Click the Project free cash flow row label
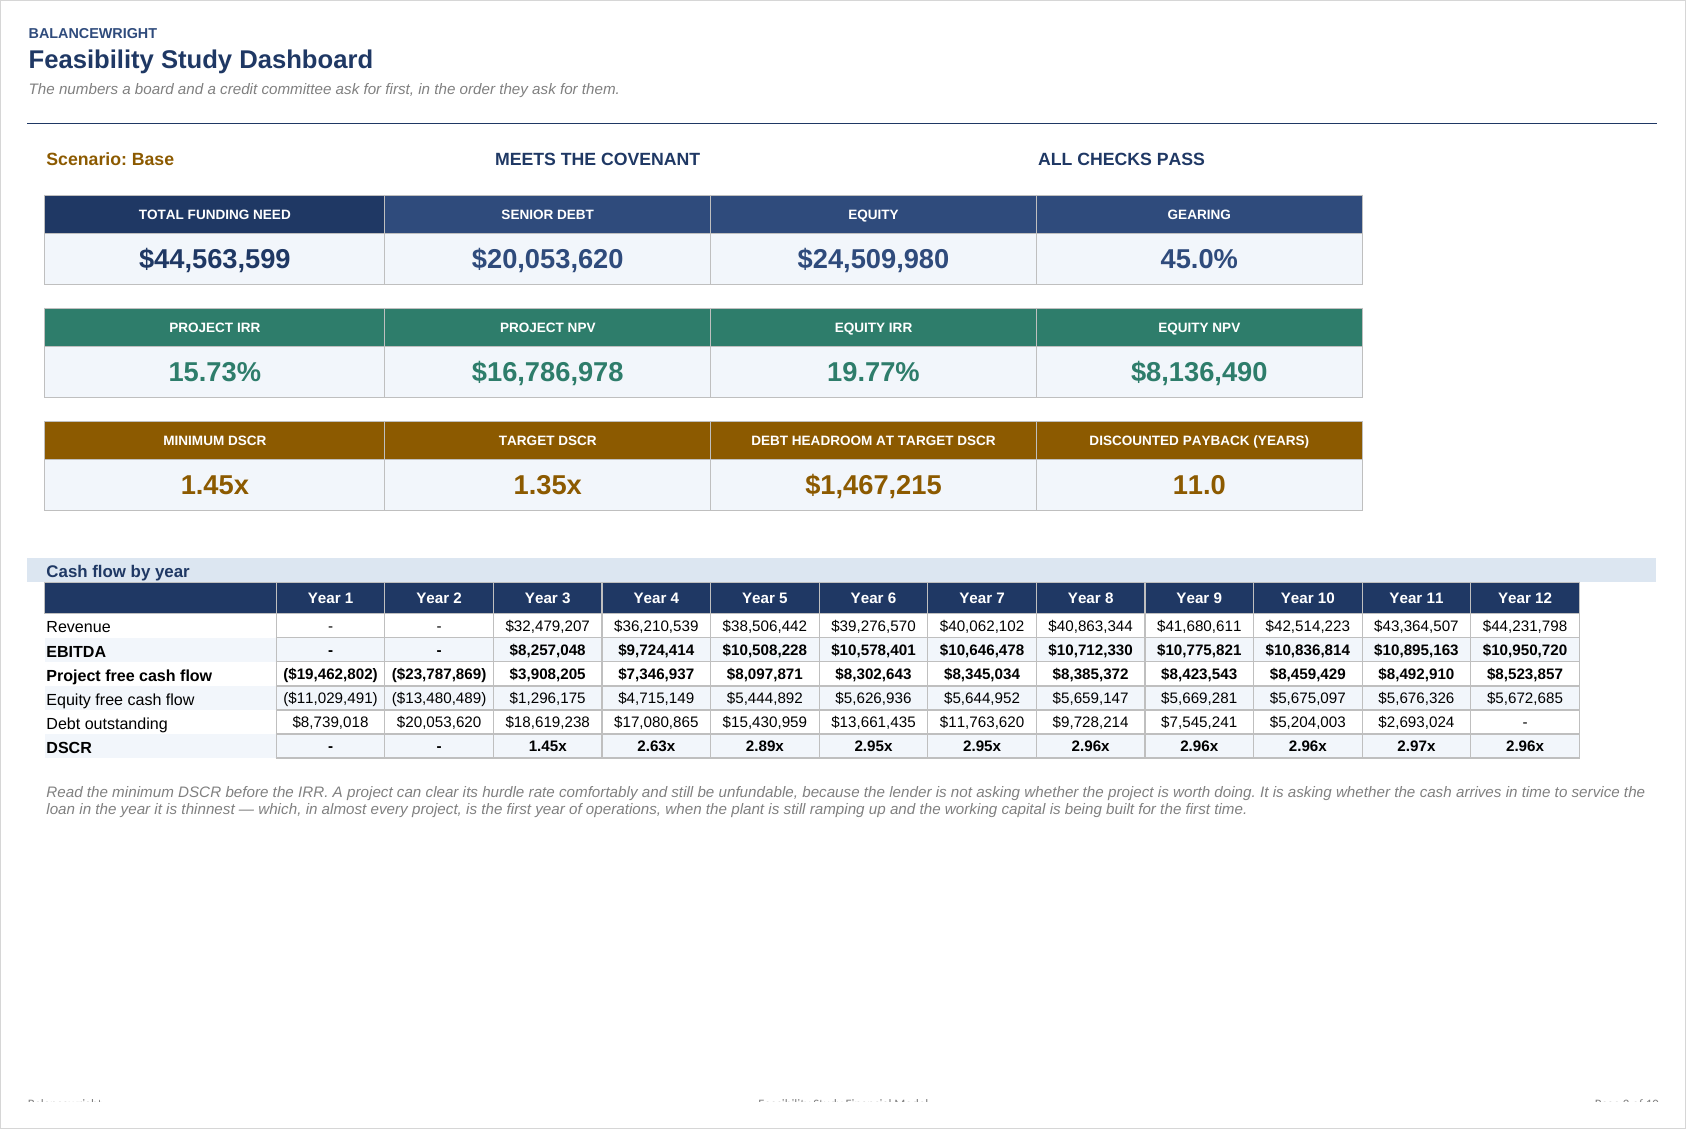 (129, 675)
